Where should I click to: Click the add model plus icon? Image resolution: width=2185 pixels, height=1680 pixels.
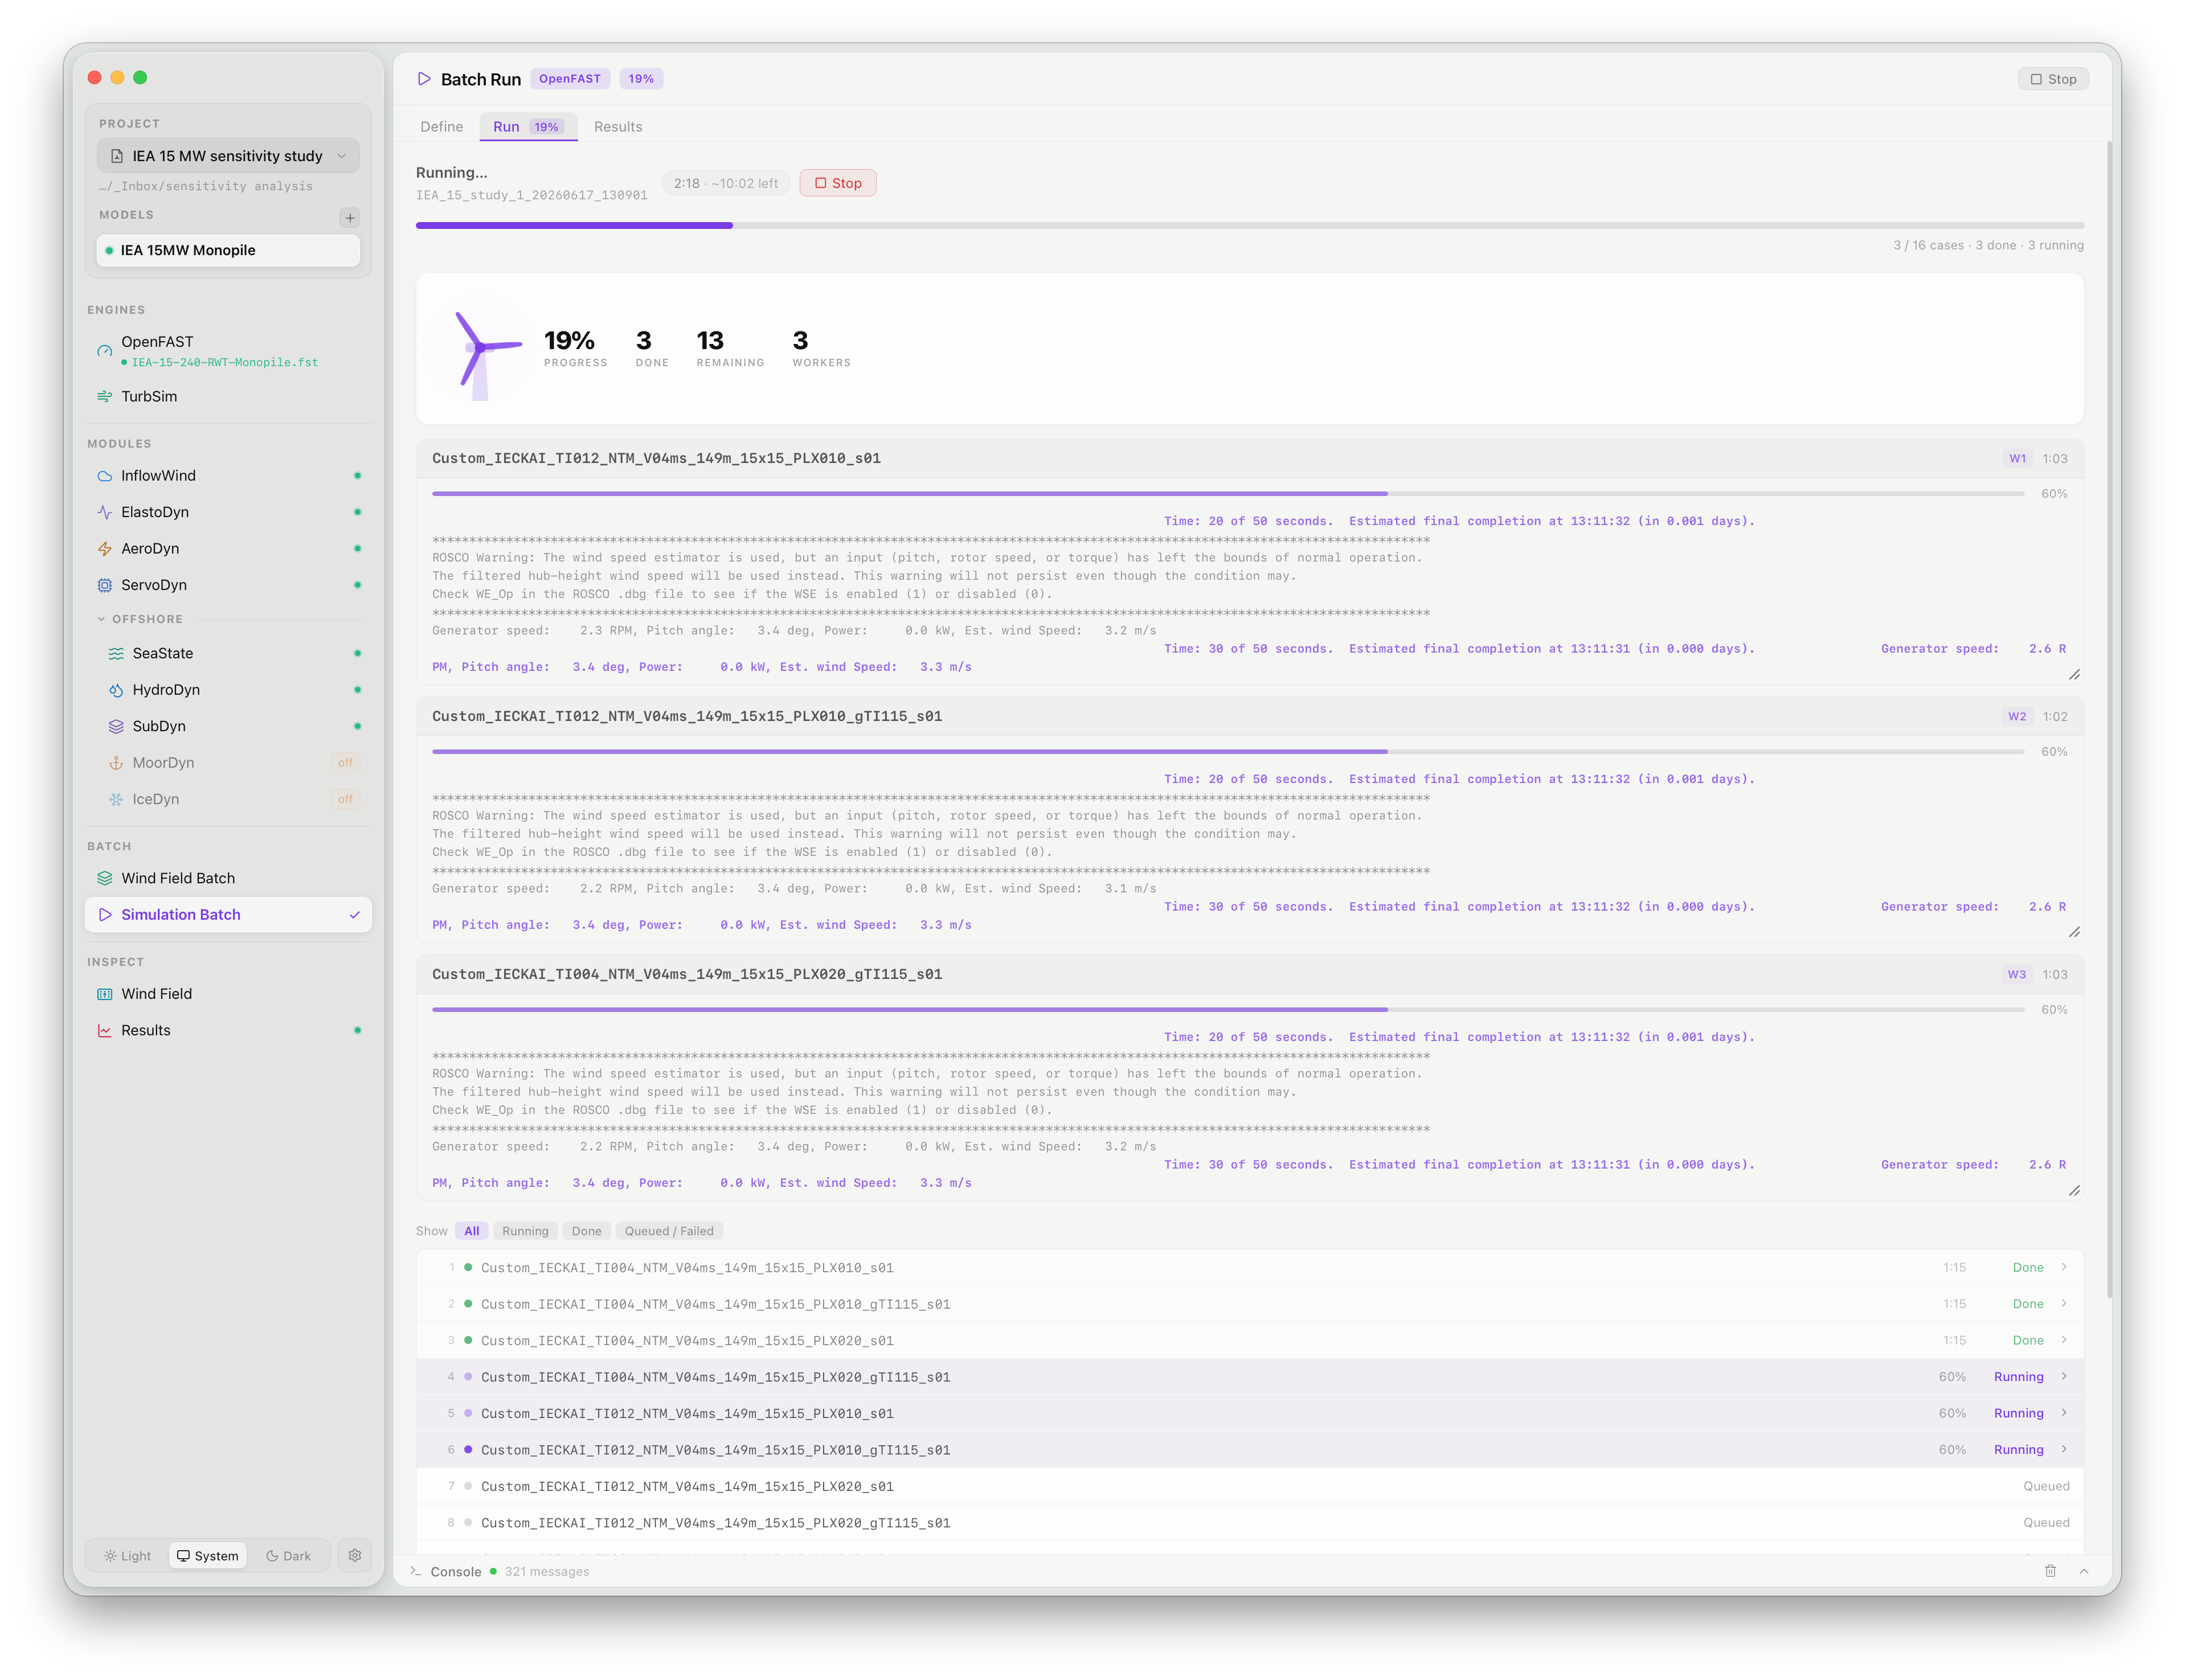coord(350,217)
